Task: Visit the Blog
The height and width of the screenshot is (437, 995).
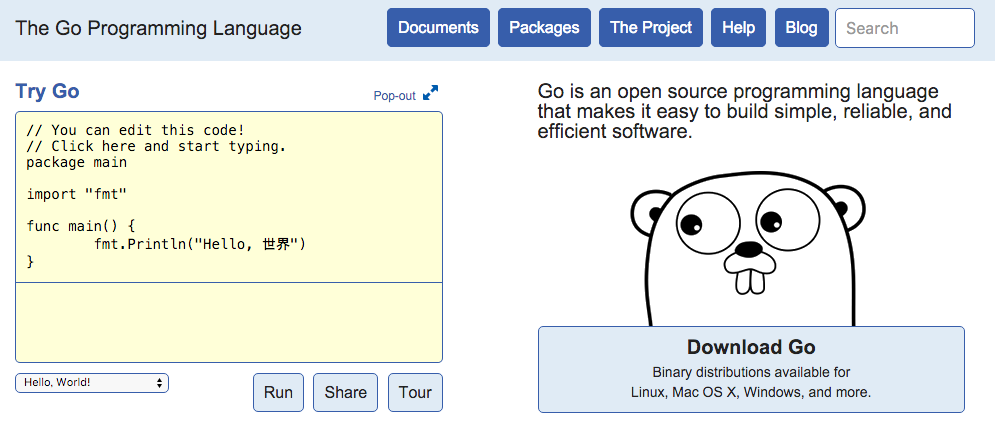Action: click(x=801, y=28)
